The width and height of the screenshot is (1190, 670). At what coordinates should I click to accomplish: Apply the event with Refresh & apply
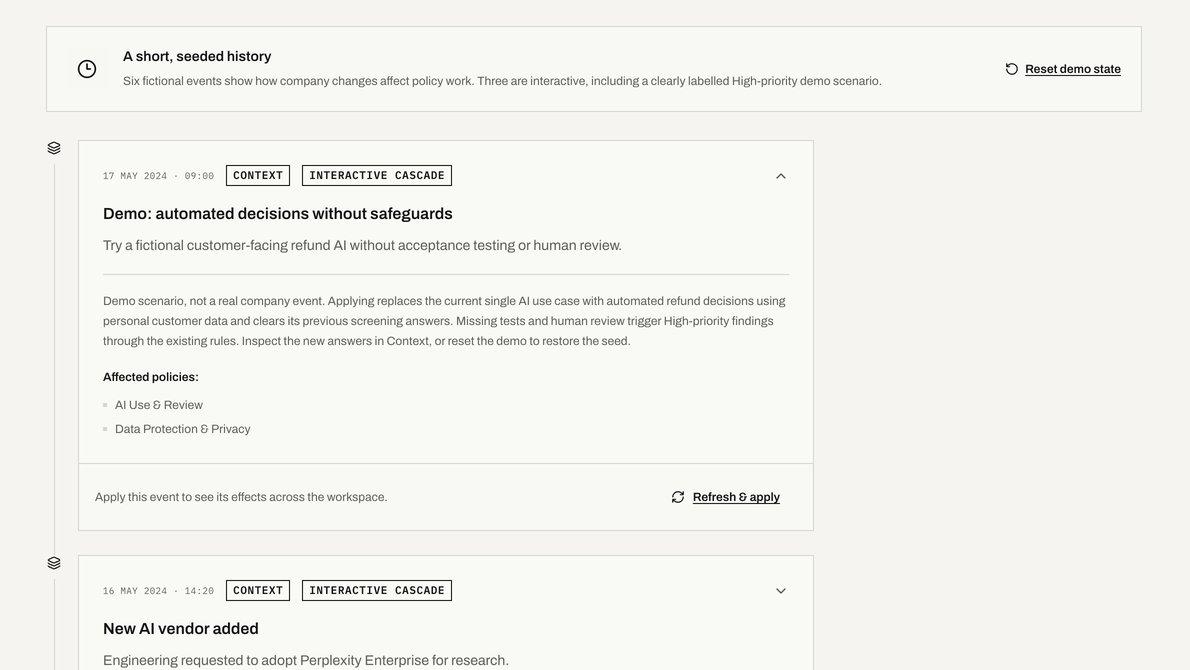click(736, 497)
